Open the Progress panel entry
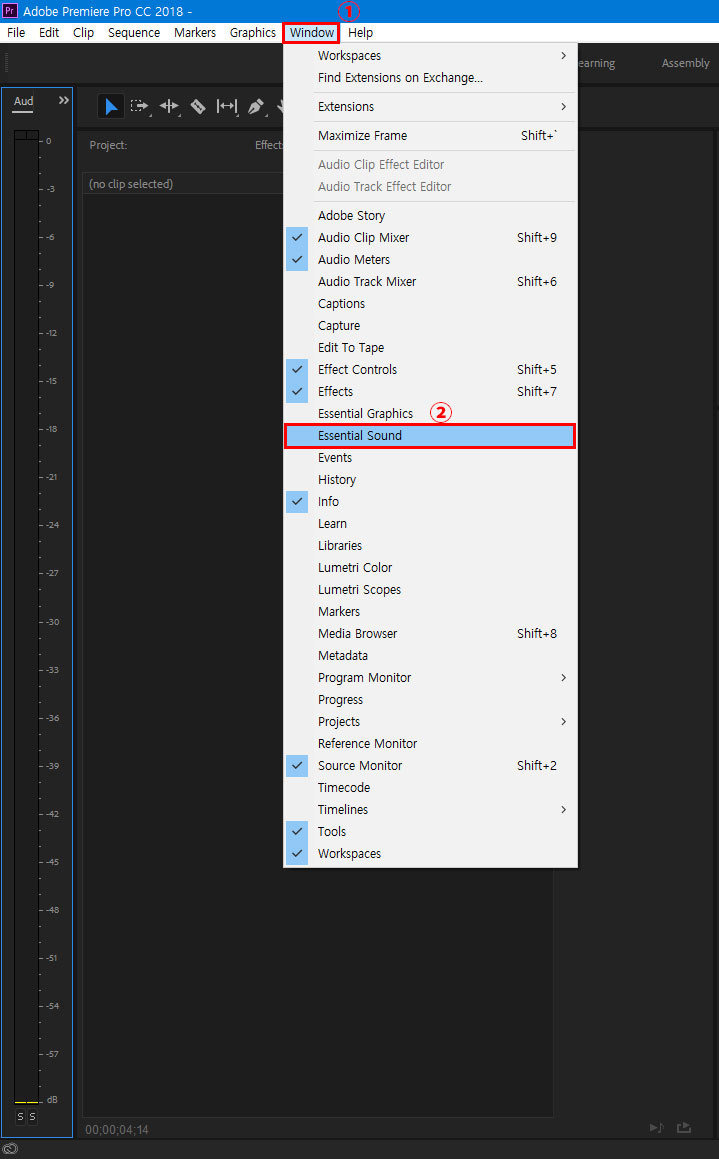Image resolution: width=719 pixels, height=1159 pixels. (x=430, y=699)
